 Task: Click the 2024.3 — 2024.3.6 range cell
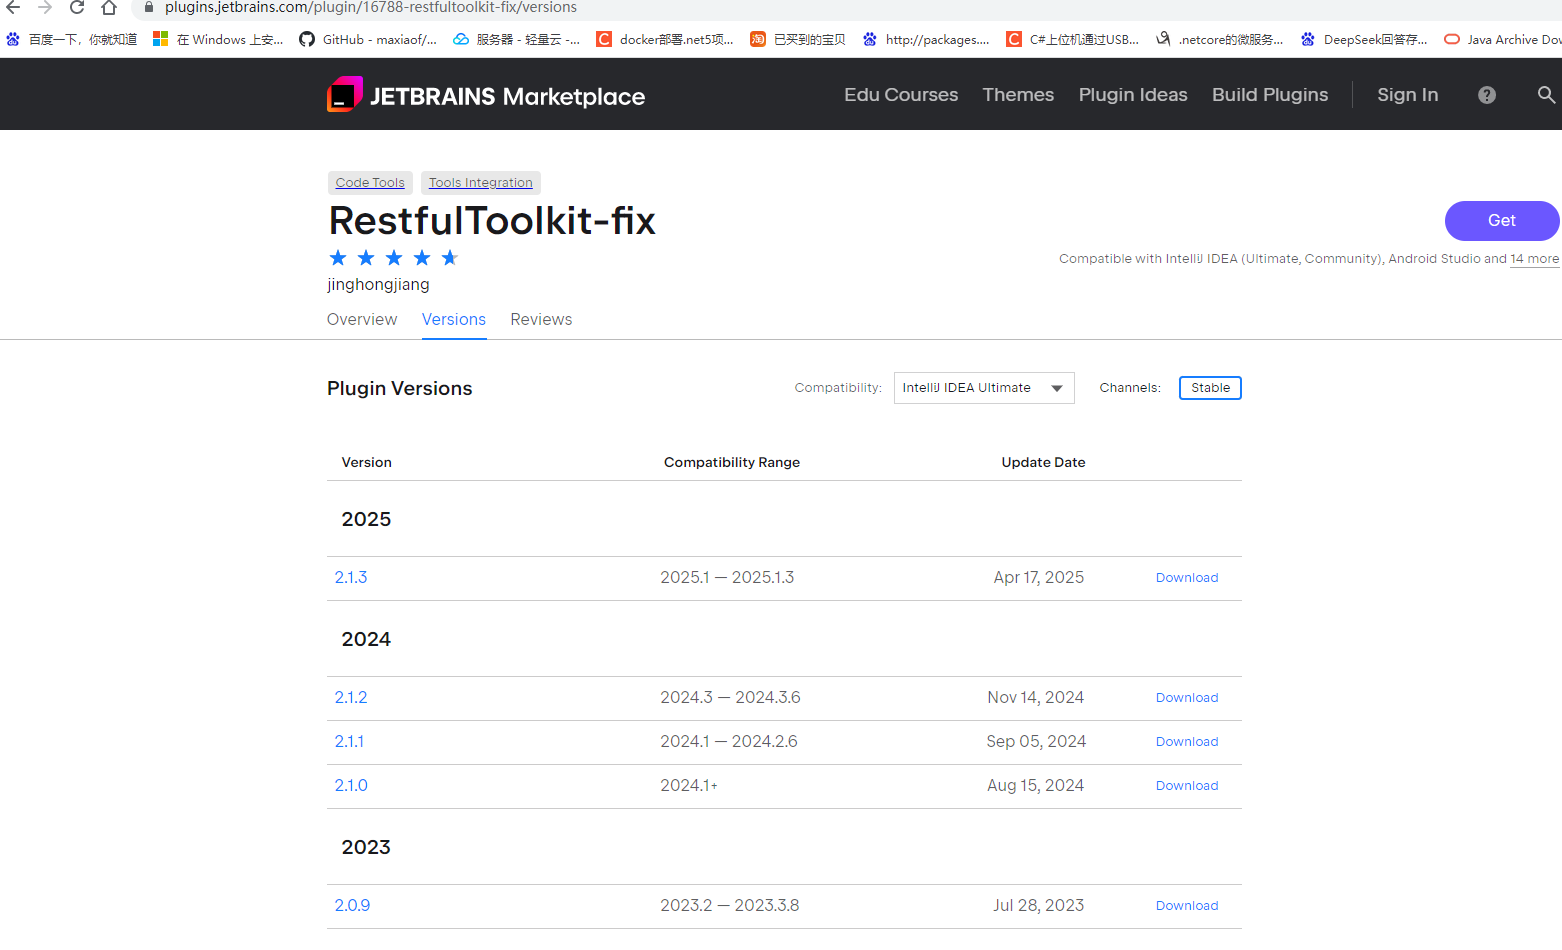pyautogui.click(x=730, y=698)
